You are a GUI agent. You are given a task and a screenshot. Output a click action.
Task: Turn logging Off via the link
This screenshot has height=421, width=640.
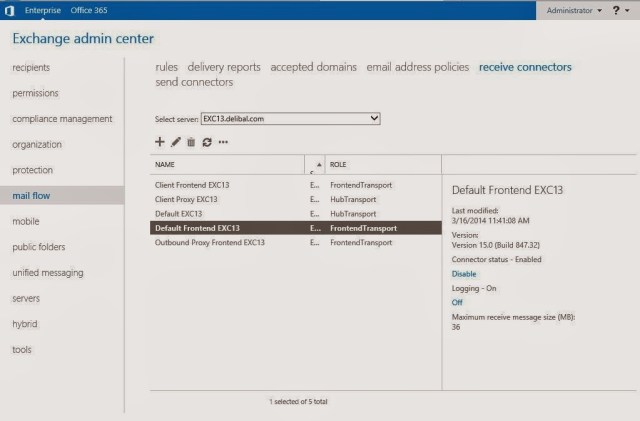457,301
